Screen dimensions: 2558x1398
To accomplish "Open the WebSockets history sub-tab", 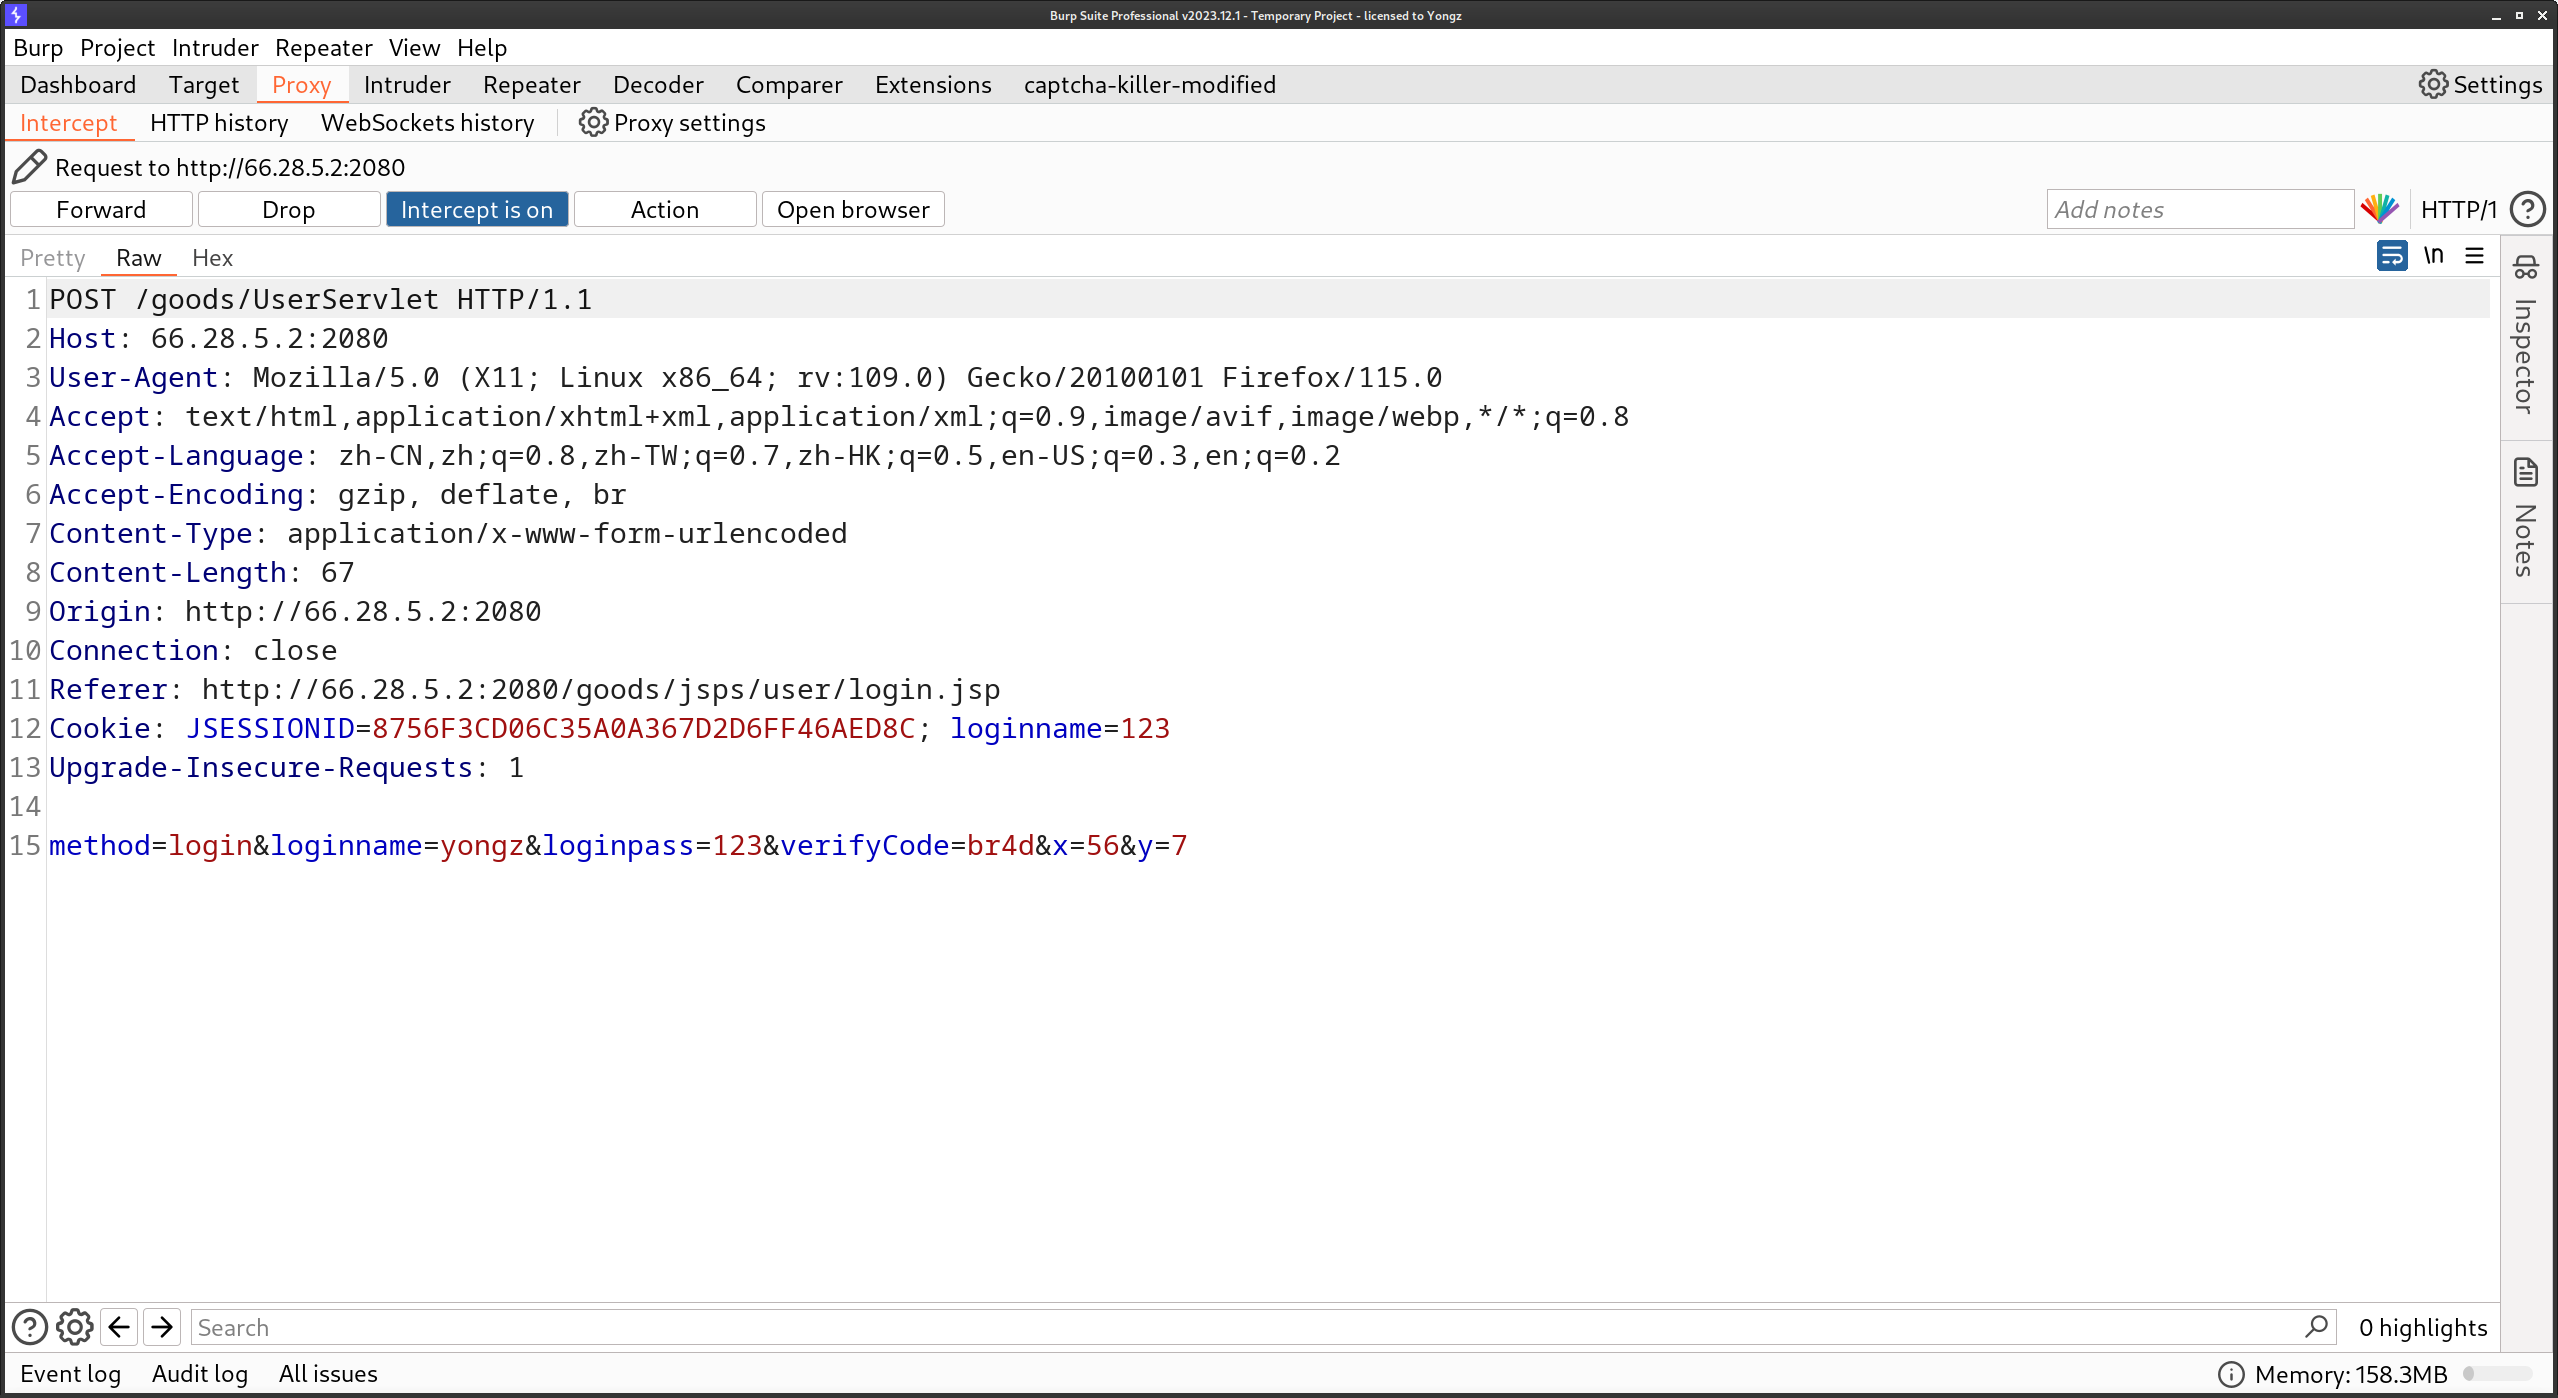I will 428,123.
